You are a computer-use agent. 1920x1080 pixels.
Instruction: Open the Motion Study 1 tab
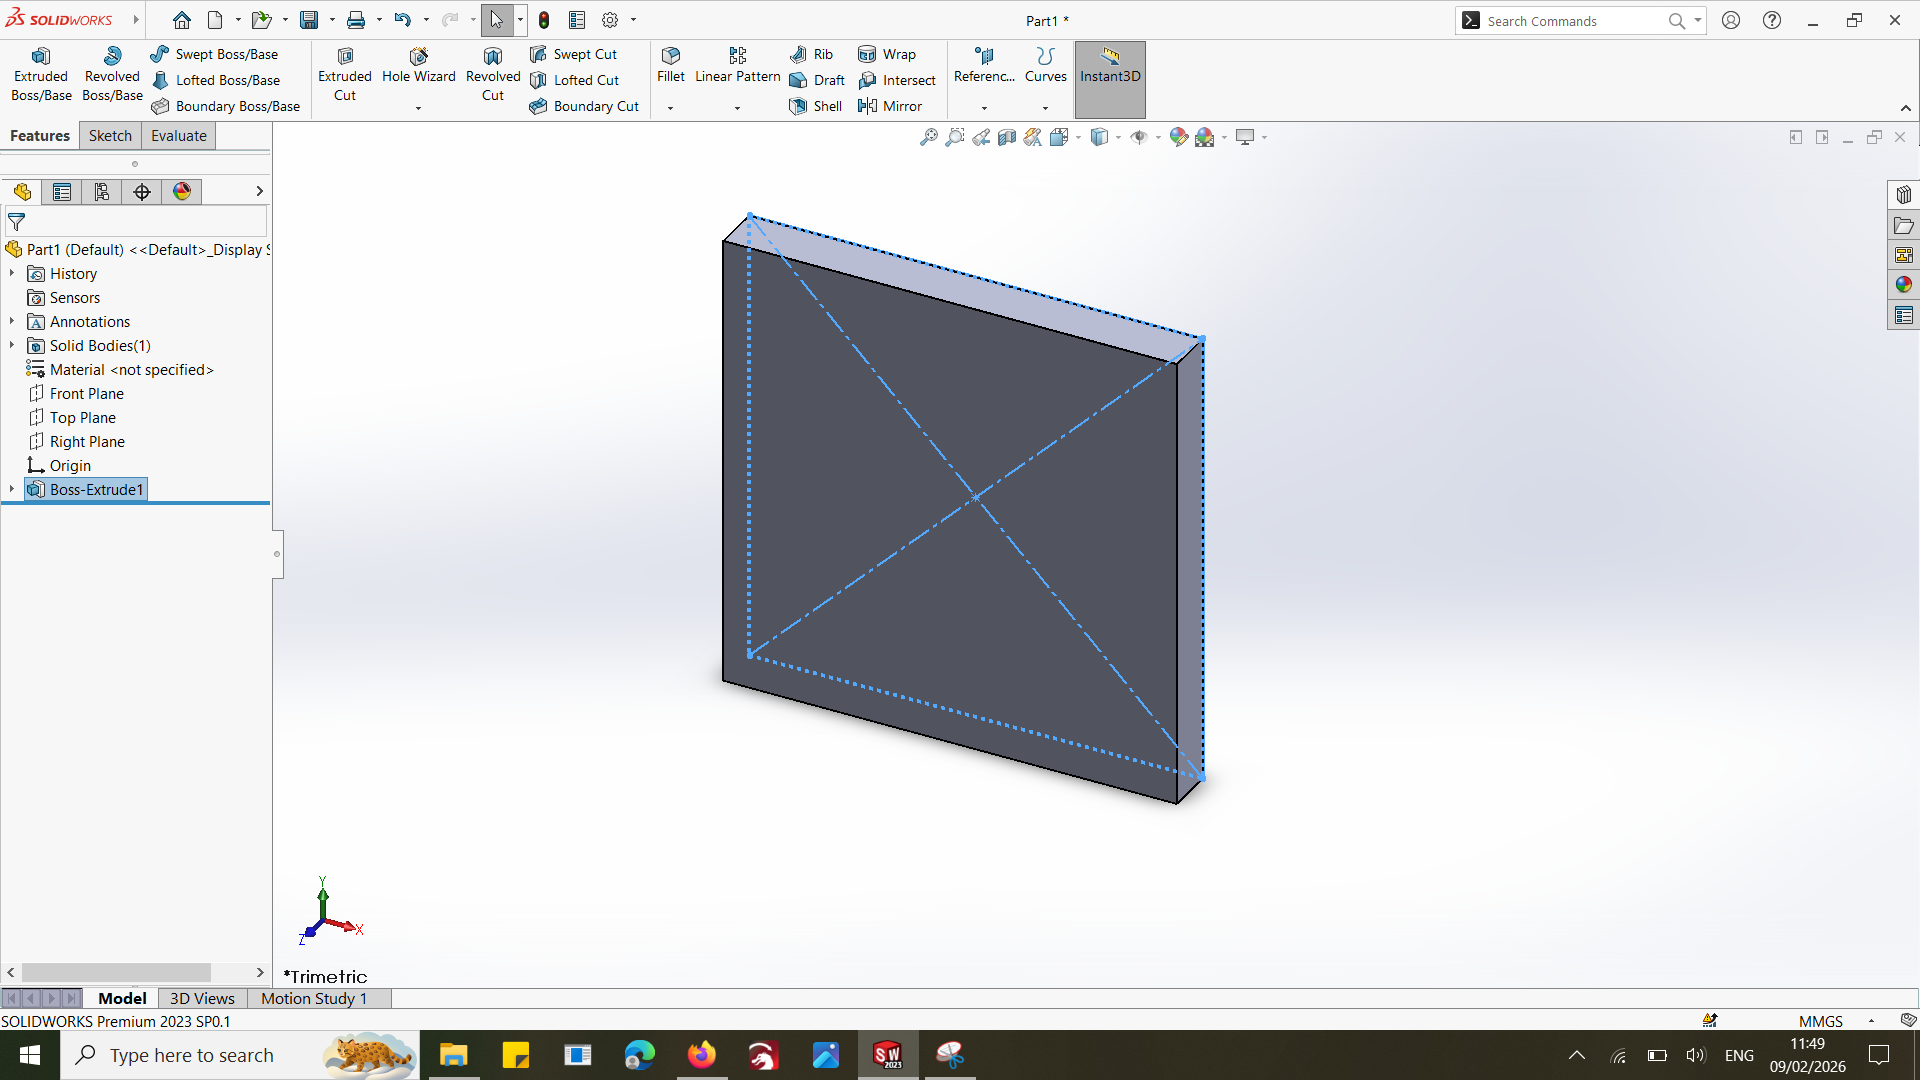click(314, 998)
